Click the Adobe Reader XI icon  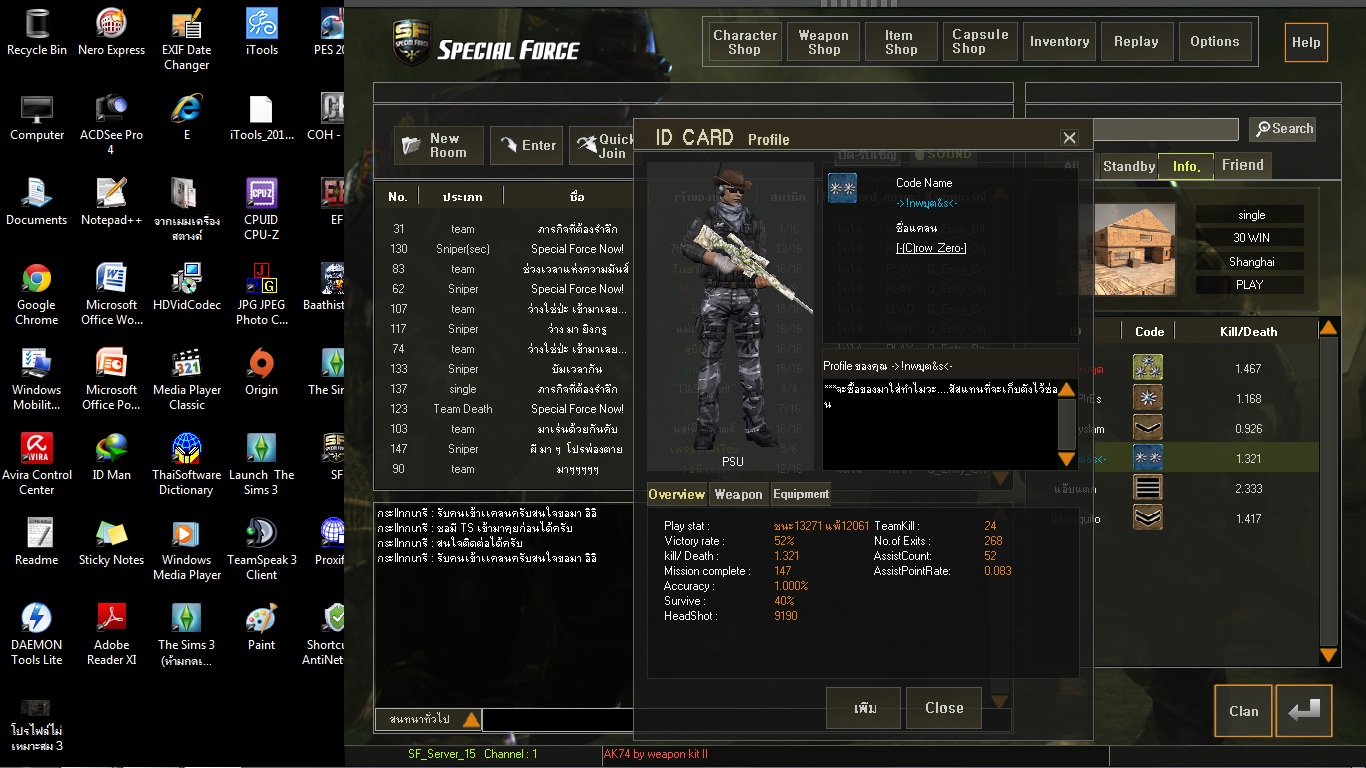tap(111, 635)
